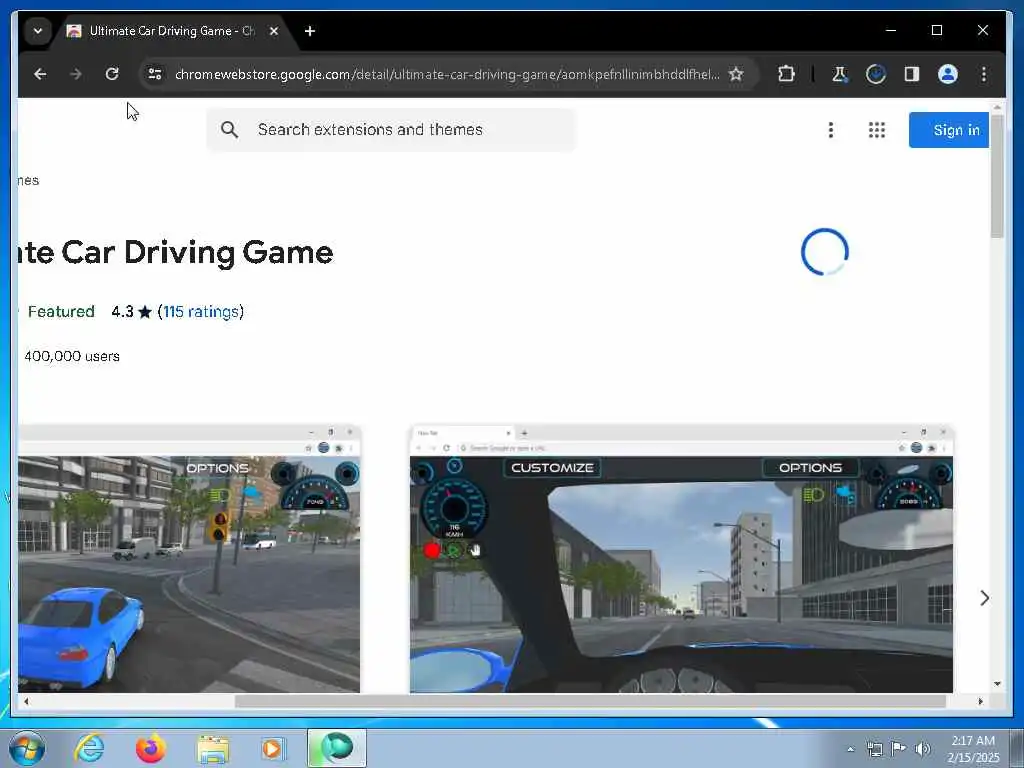
Task: Open the media player taskbar icon
Action: click(x=272, y=748)
